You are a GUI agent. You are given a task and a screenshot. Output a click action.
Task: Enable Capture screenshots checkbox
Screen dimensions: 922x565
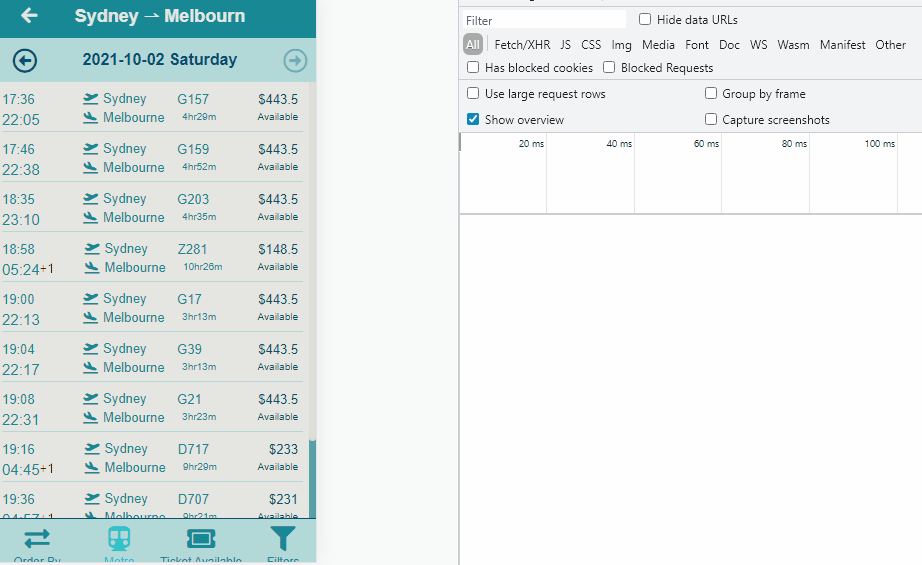711,119
